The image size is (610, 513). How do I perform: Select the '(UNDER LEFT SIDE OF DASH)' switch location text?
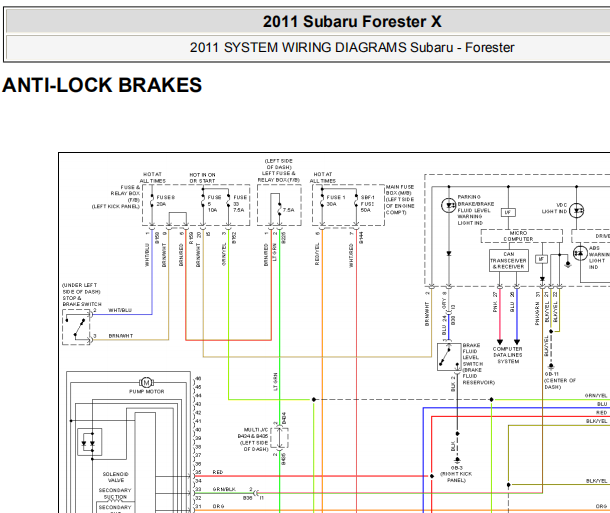[81, 288]
